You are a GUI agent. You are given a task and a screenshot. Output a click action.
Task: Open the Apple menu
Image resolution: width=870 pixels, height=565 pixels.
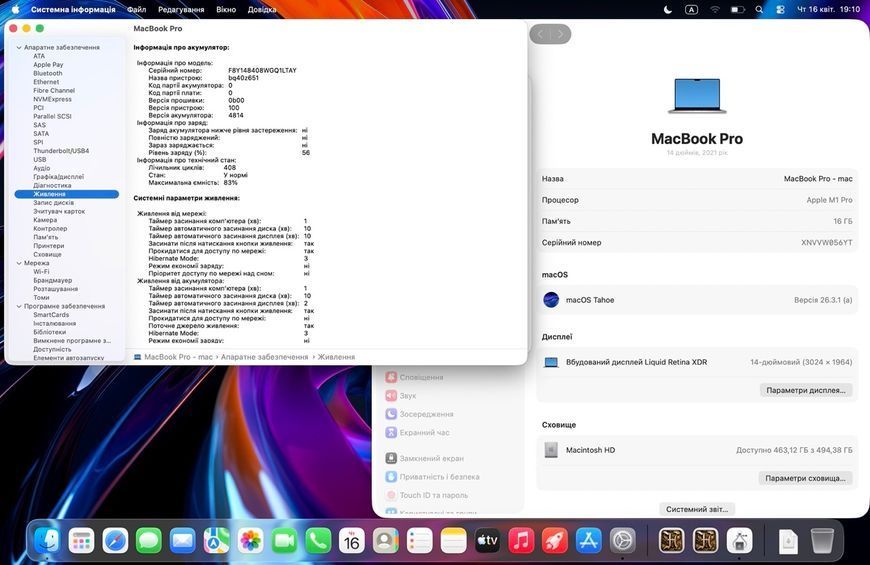click(x=16, y=9)
